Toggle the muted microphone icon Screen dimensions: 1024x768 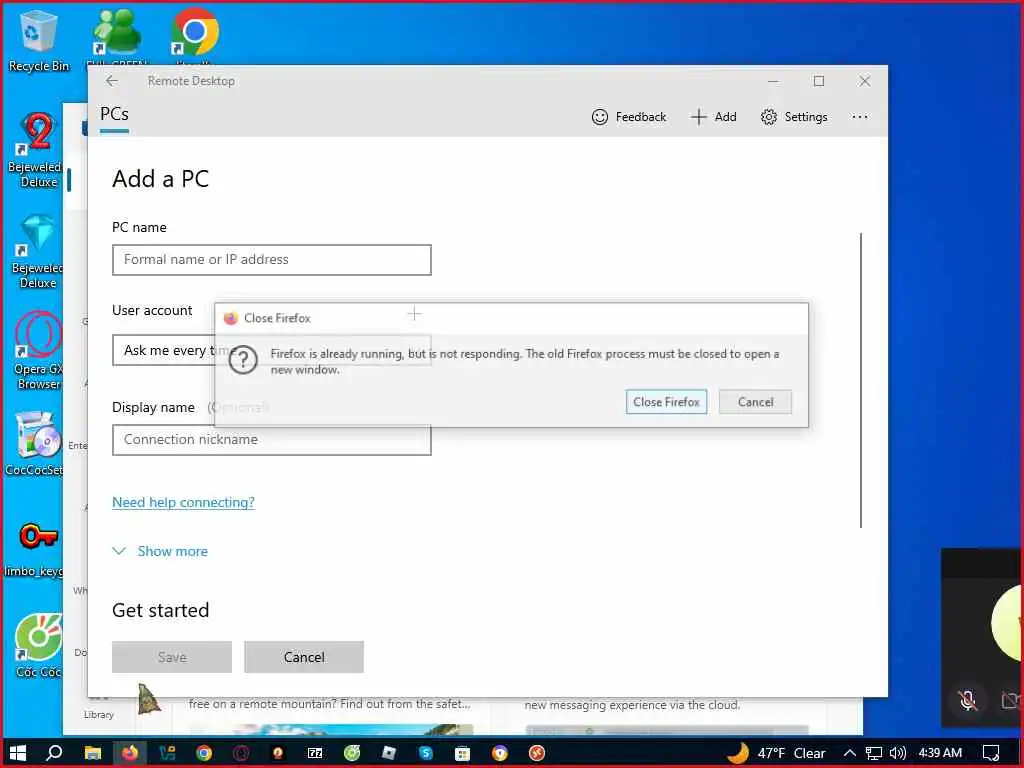click(x=968, y=701)
